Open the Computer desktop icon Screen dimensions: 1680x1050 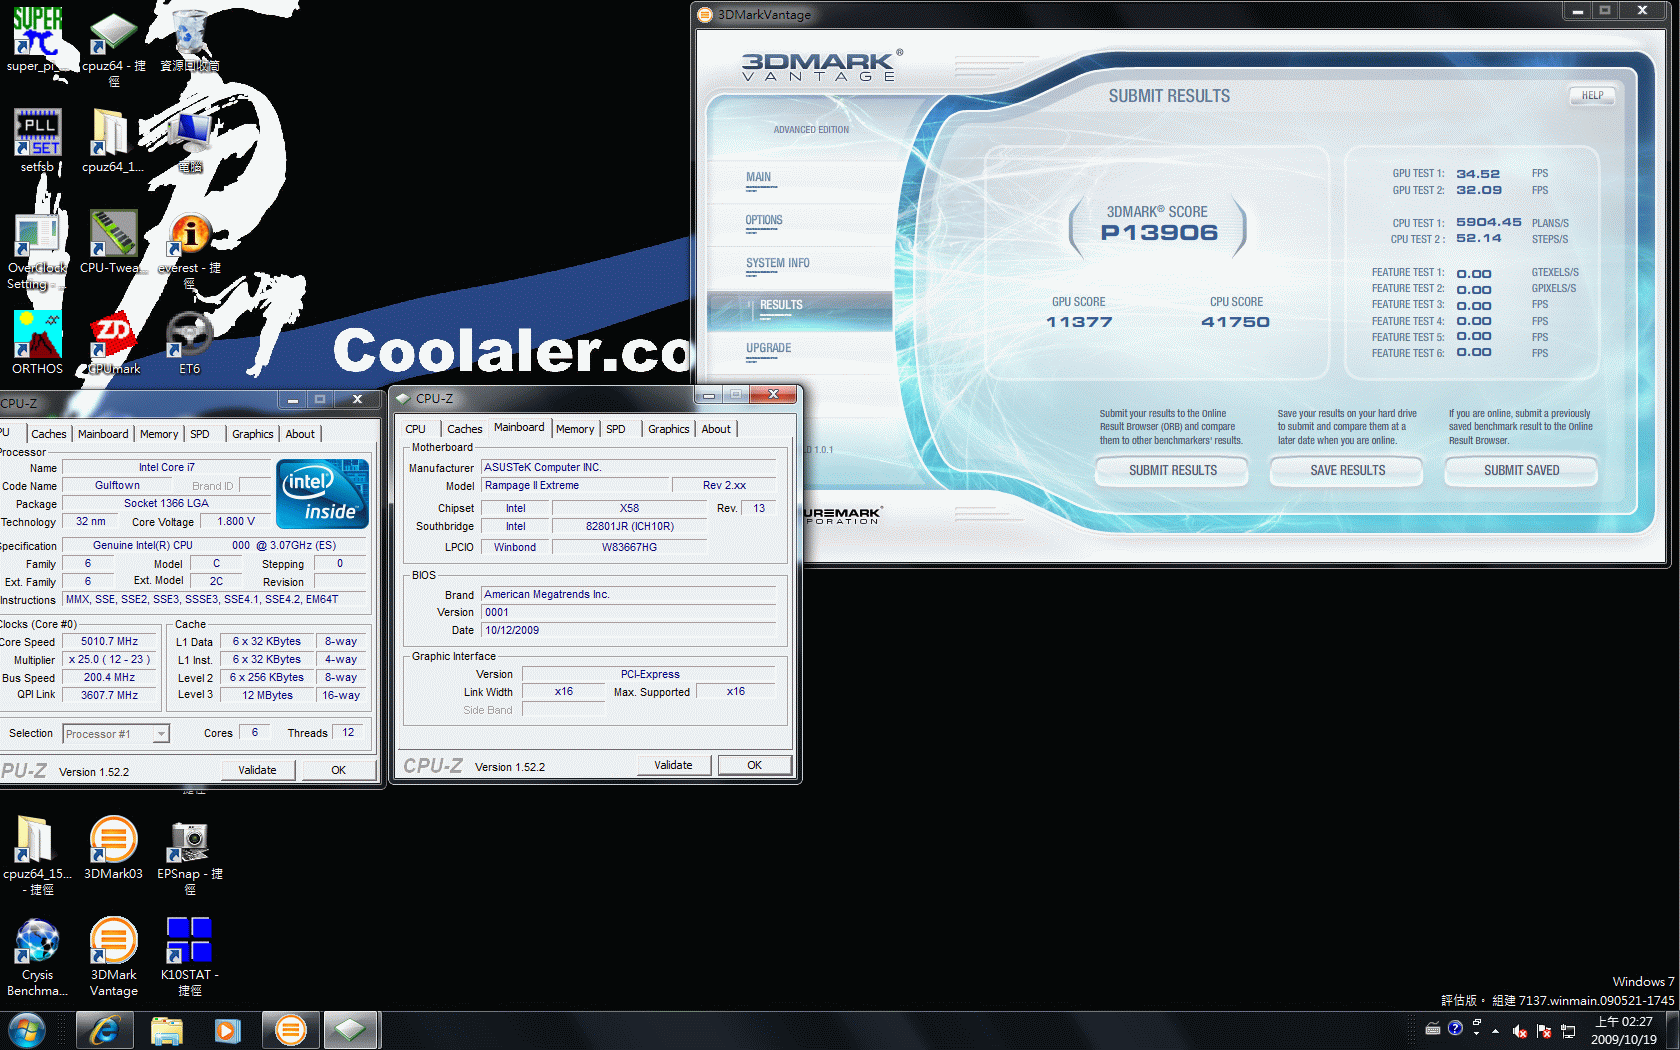190,140
